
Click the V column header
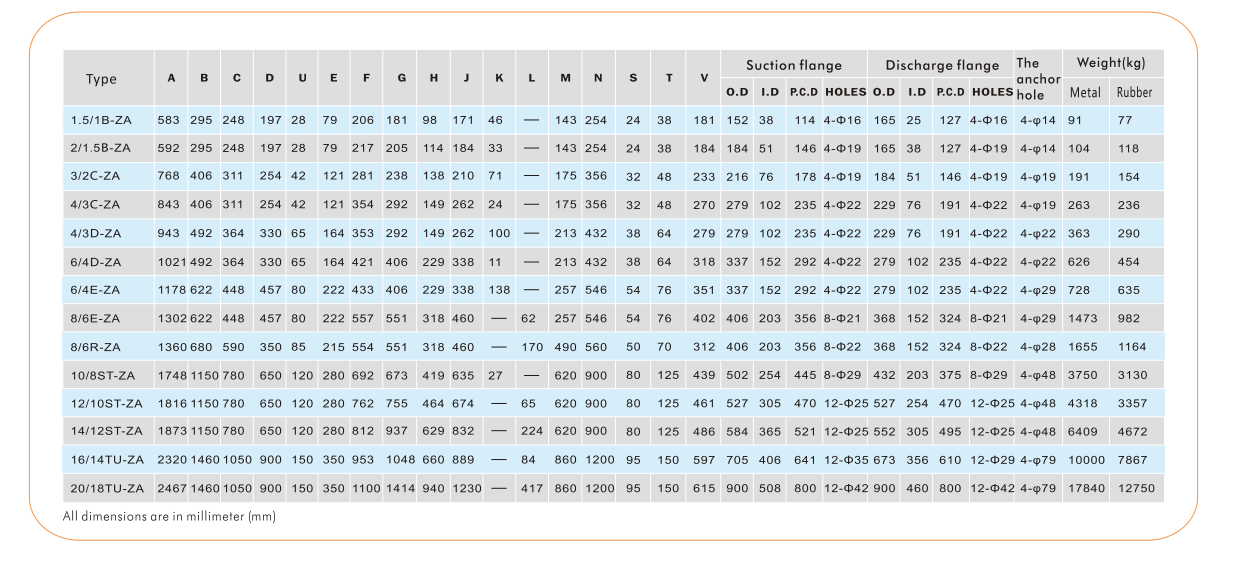click(704, 78)
